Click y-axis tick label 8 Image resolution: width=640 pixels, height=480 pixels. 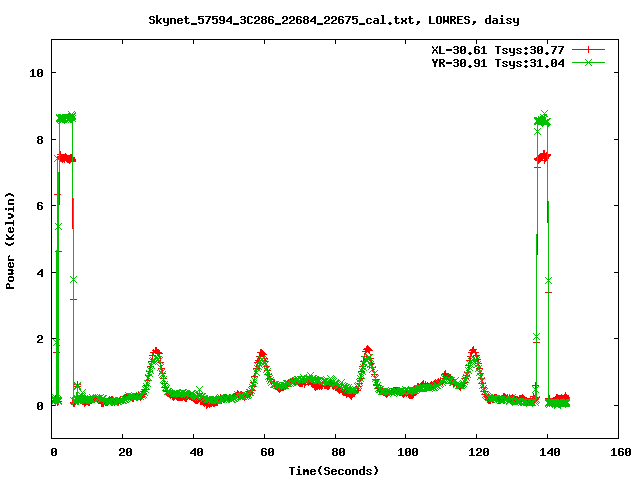pos(40,140)
